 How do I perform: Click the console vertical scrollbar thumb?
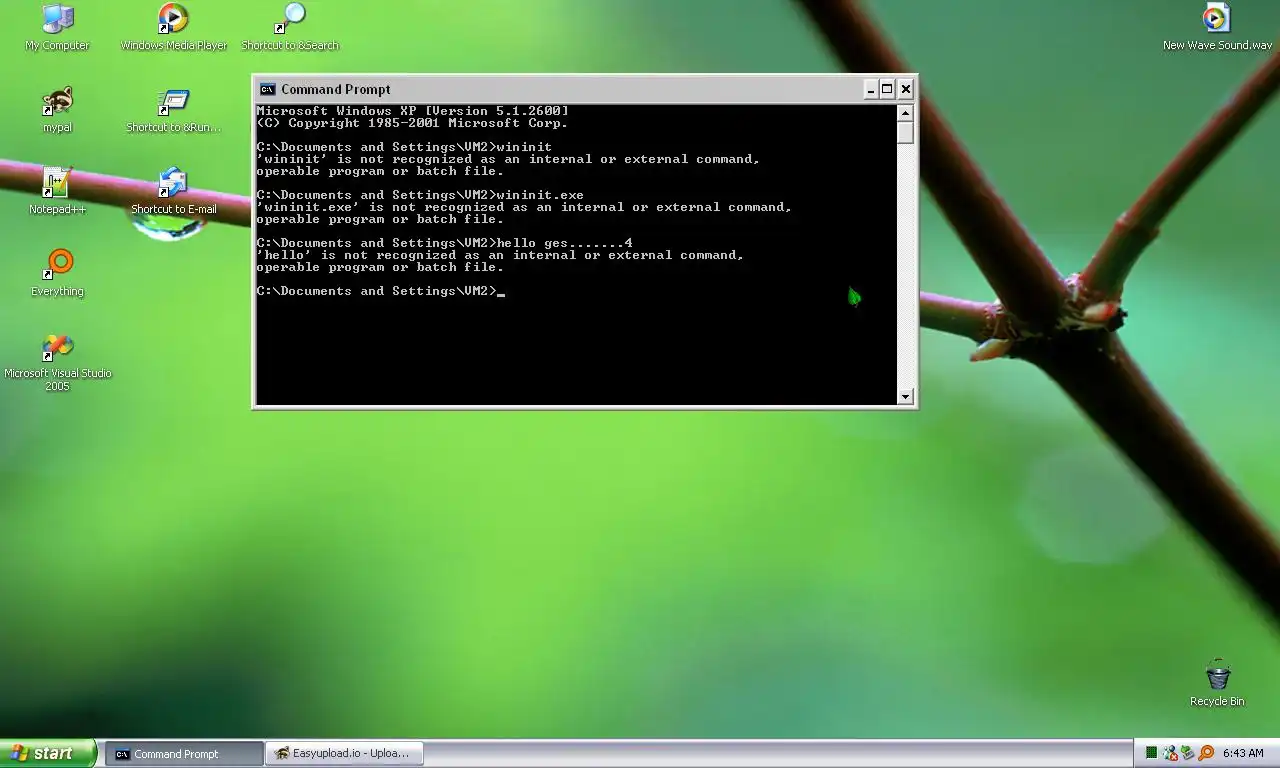click(x=905, y=133)
